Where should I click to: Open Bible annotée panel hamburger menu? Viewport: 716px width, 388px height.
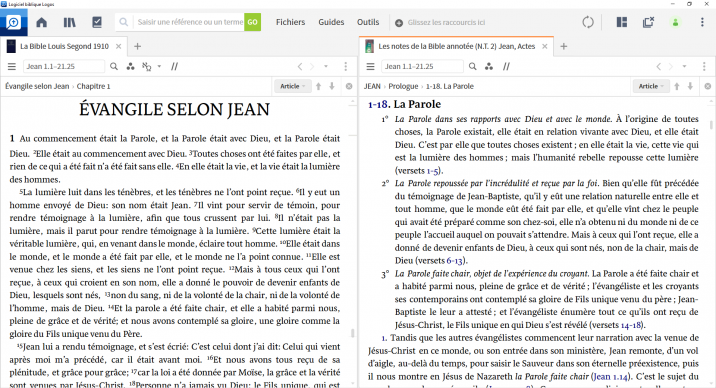pos(370,67)
